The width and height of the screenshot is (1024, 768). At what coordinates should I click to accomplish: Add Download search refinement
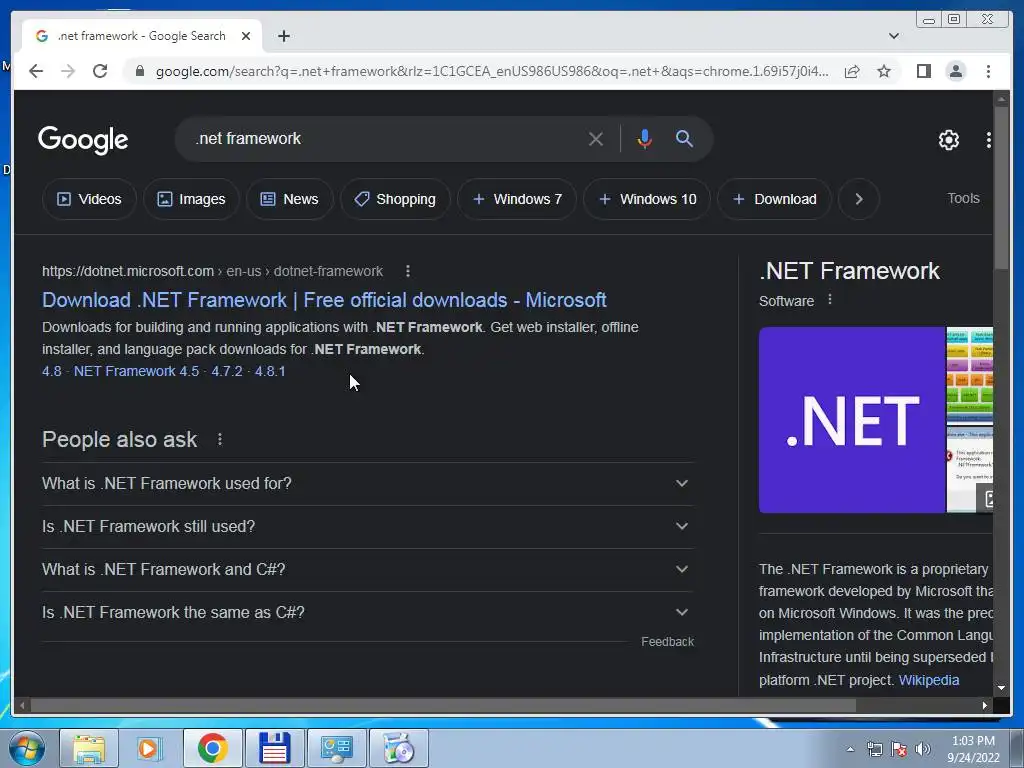(x=775, y=199)
